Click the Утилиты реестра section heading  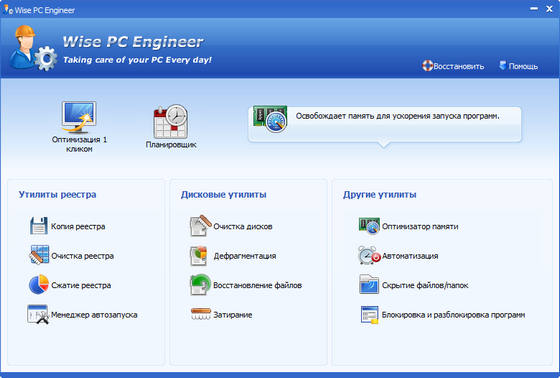[58, 195]
